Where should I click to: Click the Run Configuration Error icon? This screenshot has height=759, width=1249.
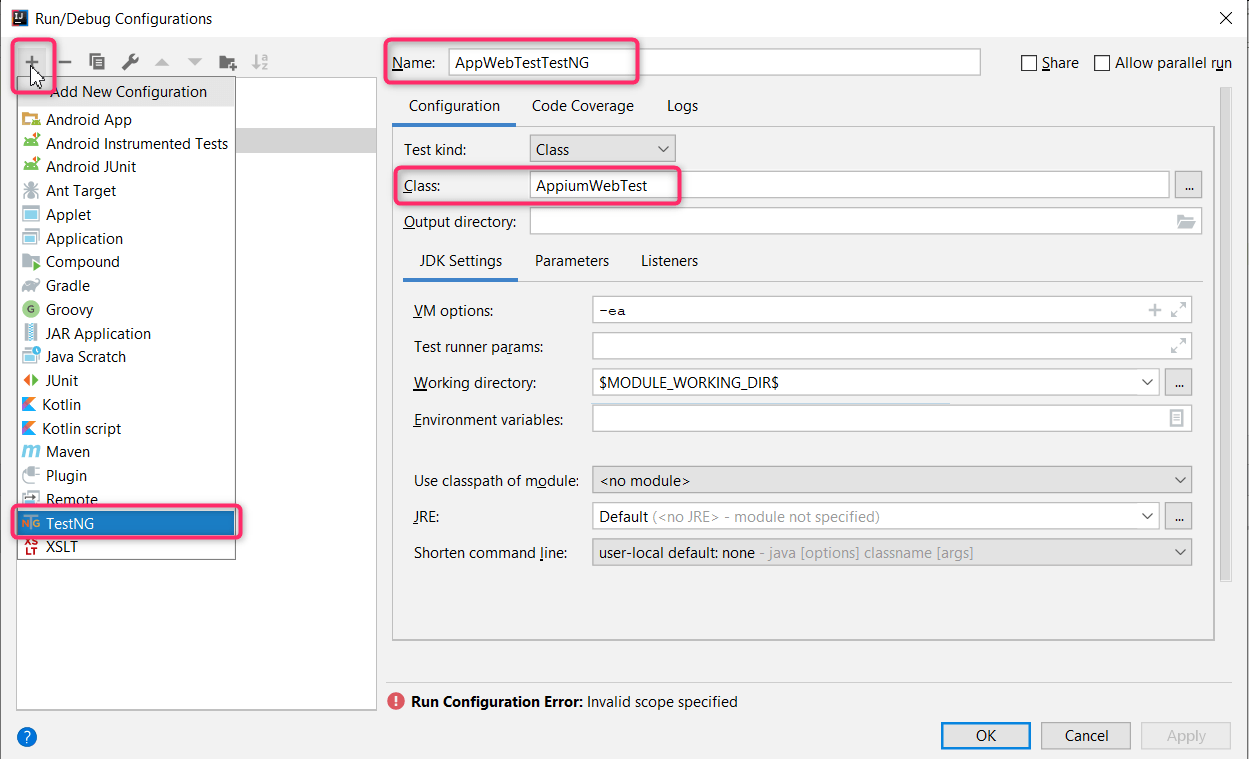tap(396, 701)
